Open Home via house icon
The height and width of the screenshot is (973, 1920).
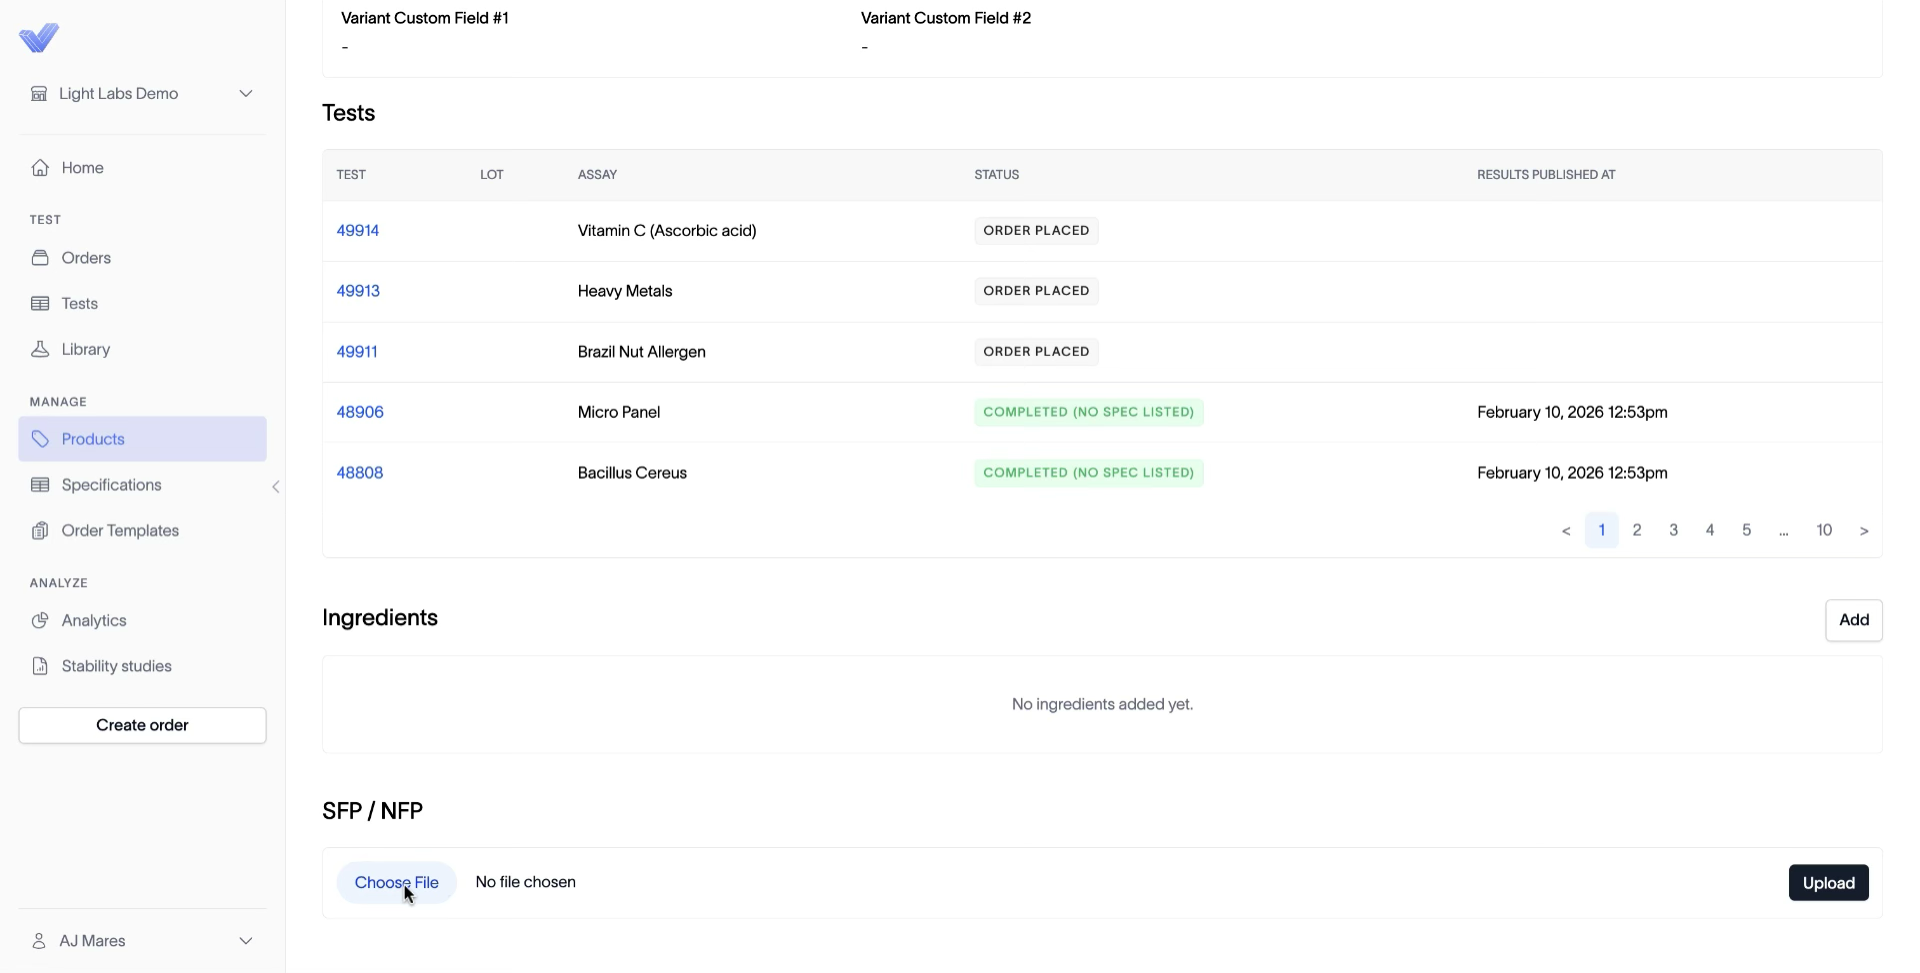click(x=40, y=168)
